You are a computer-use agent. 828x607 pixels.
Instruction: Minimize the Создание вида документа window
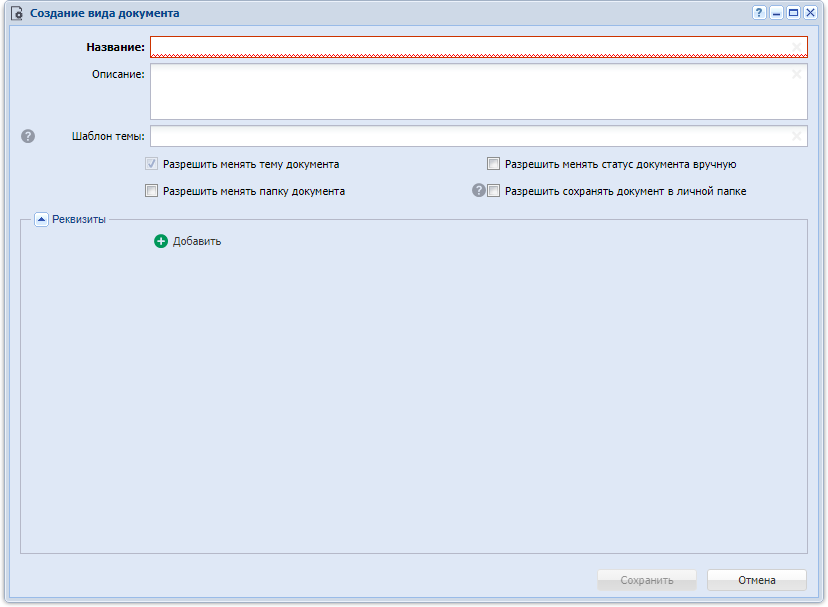(776, 13)
